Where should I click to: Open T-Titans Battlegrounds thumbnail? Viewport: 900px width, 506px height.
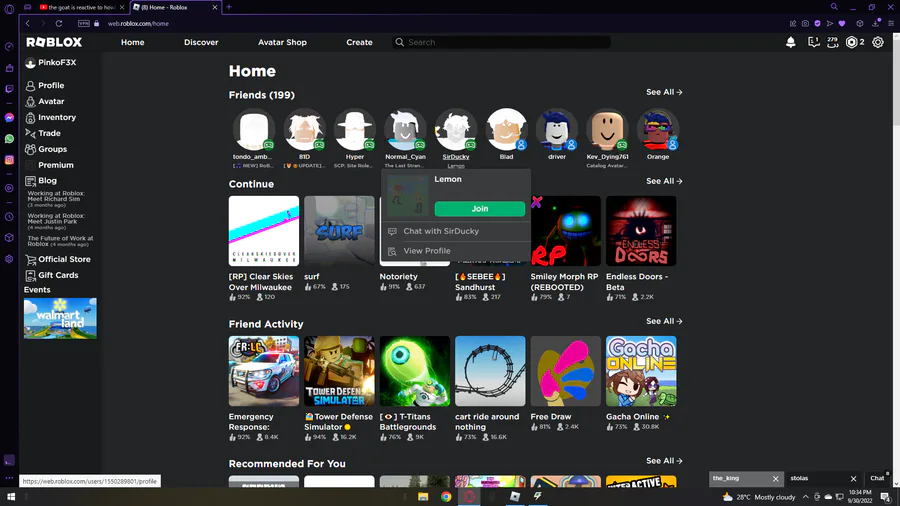414,371
